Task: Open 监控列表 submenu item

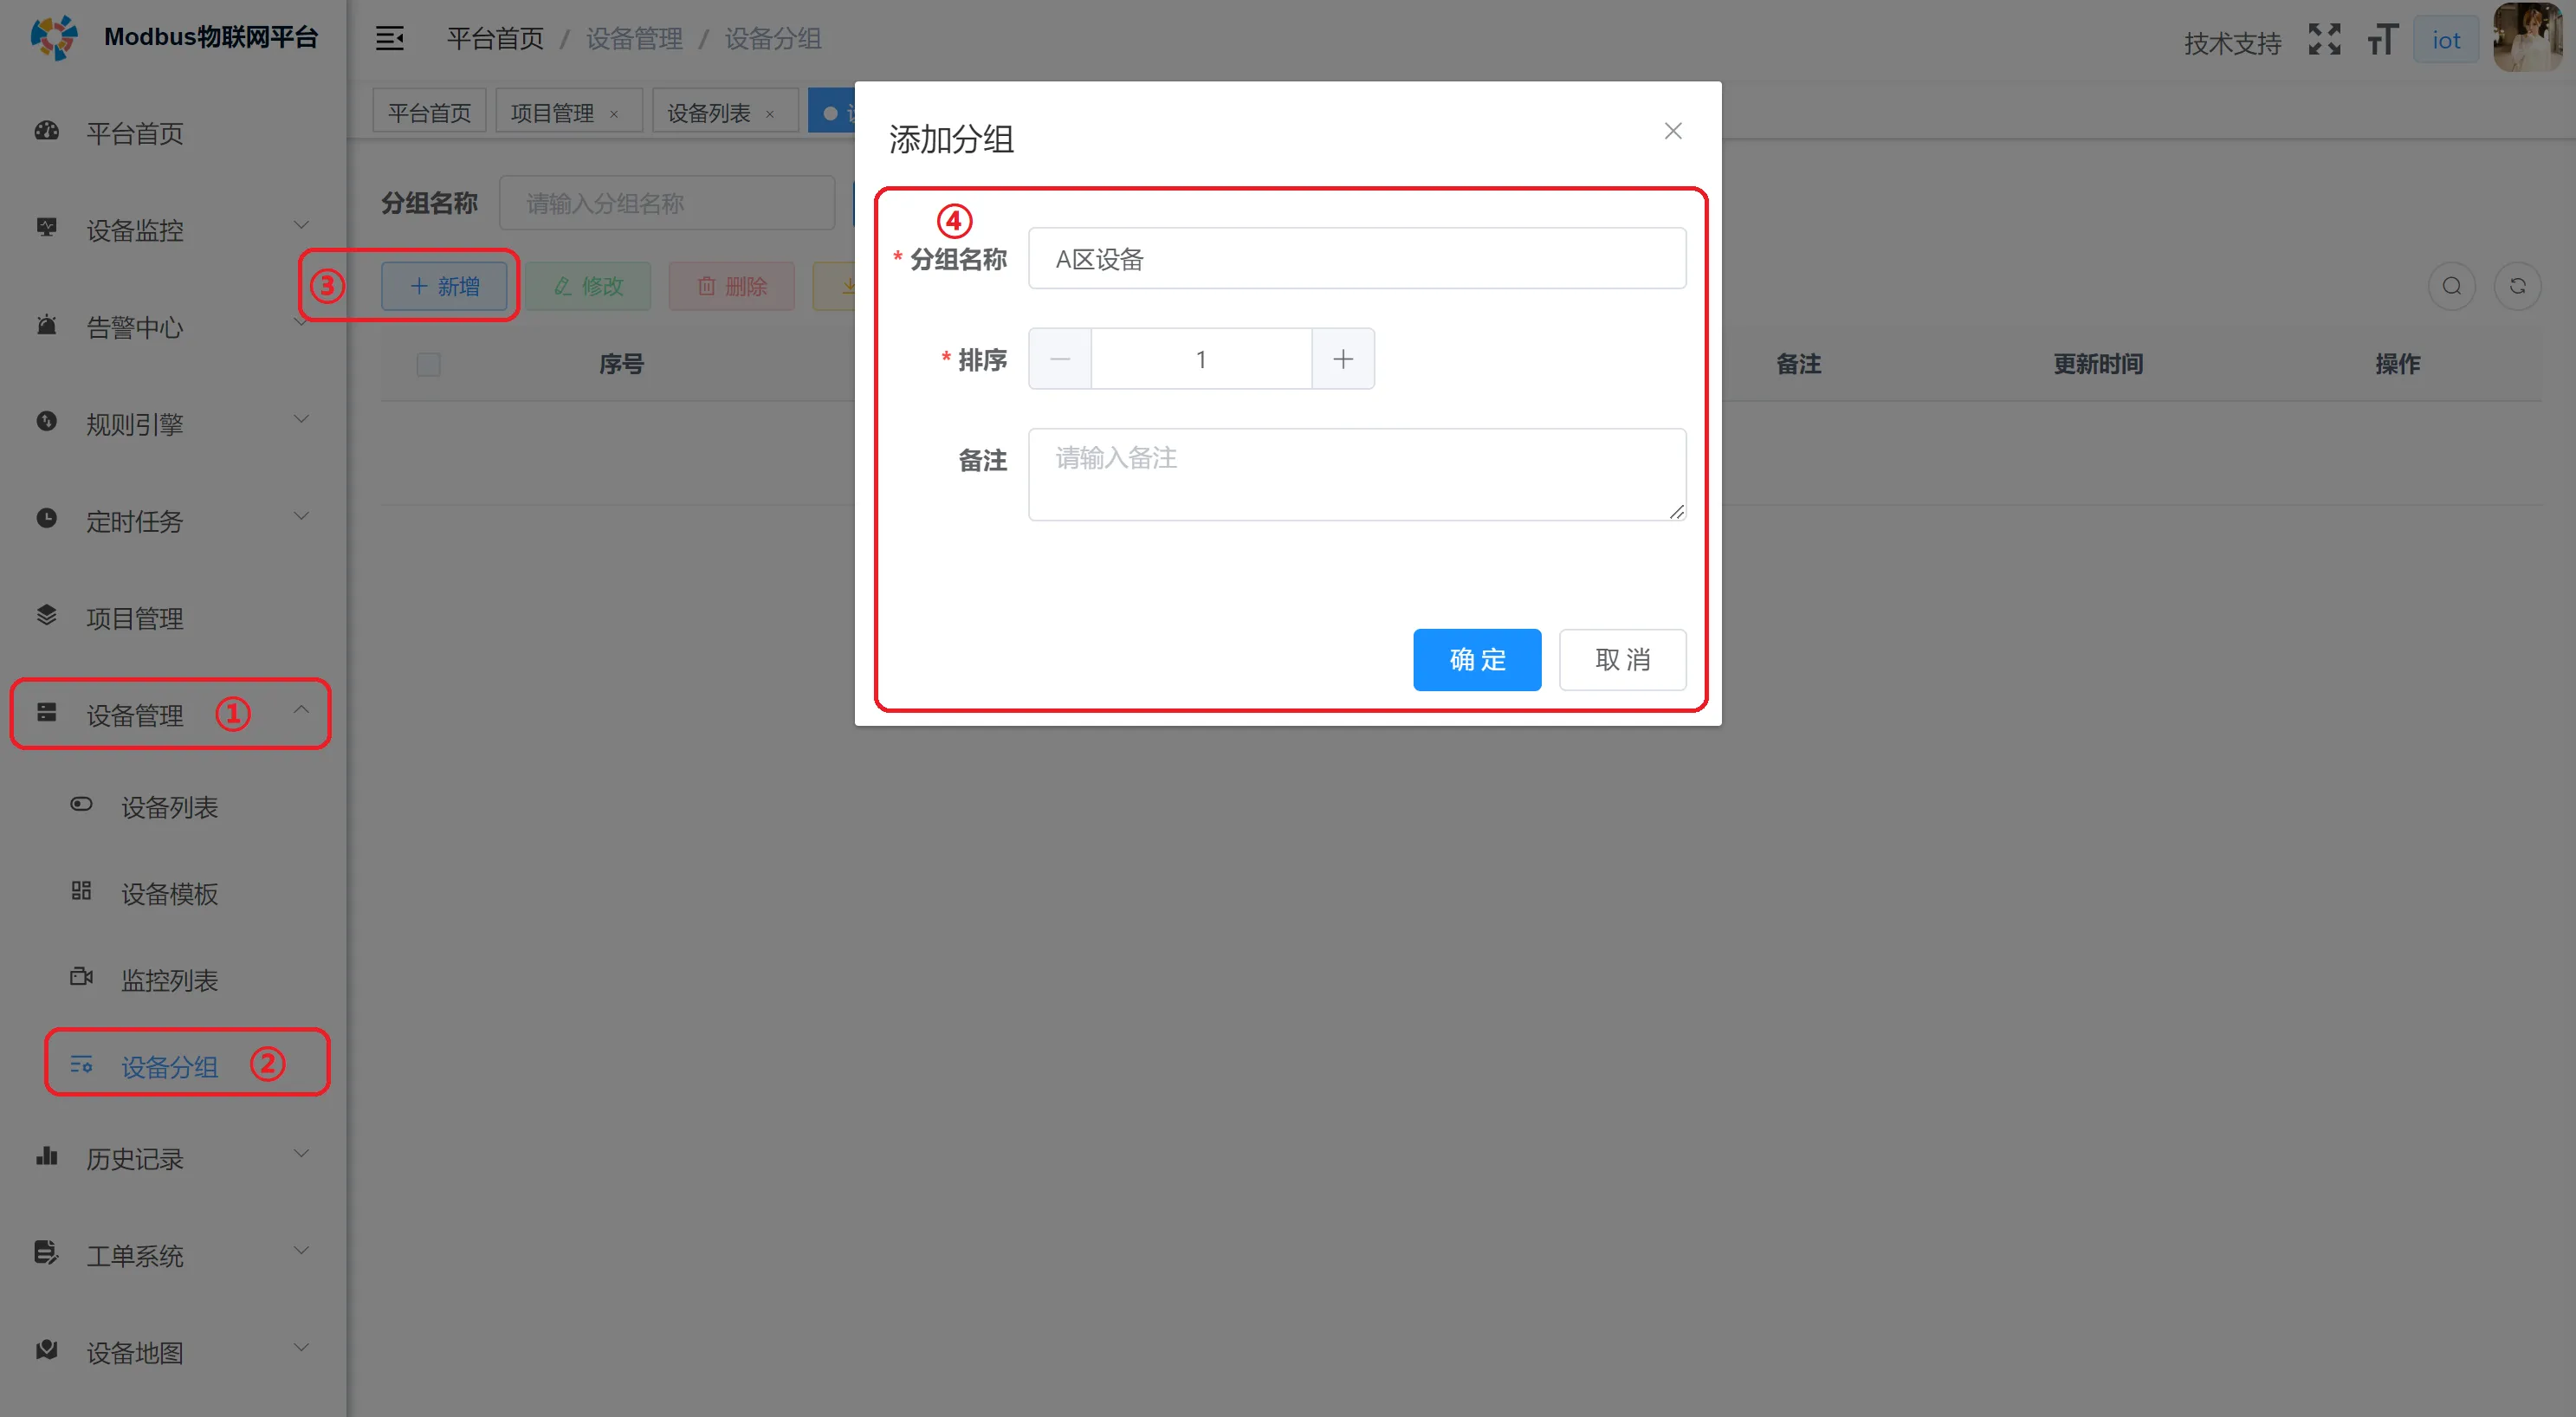Action: pos(169,980)
